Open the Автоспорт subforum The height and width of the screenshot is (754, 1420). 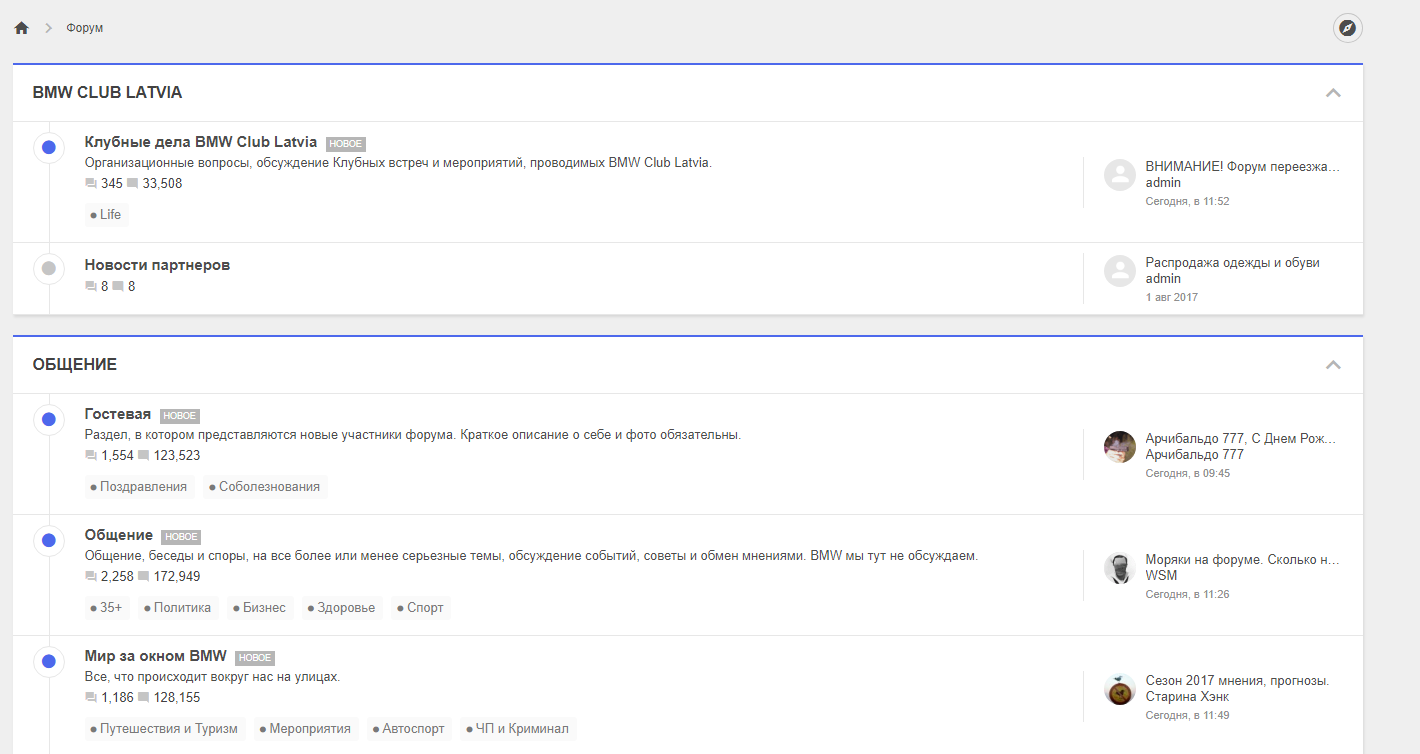click(408, 729)
